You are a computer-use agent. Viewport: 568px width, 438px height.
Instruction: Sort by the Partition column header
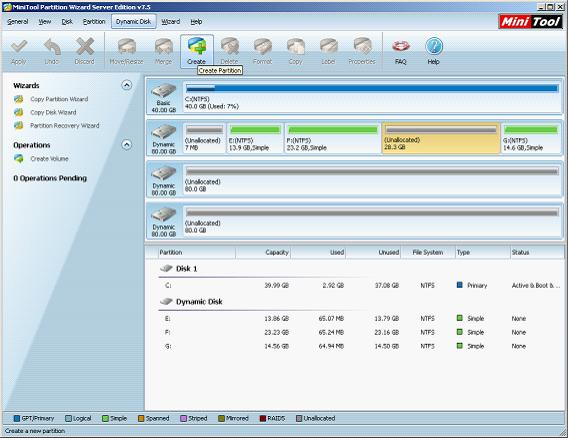coord(197,253)
